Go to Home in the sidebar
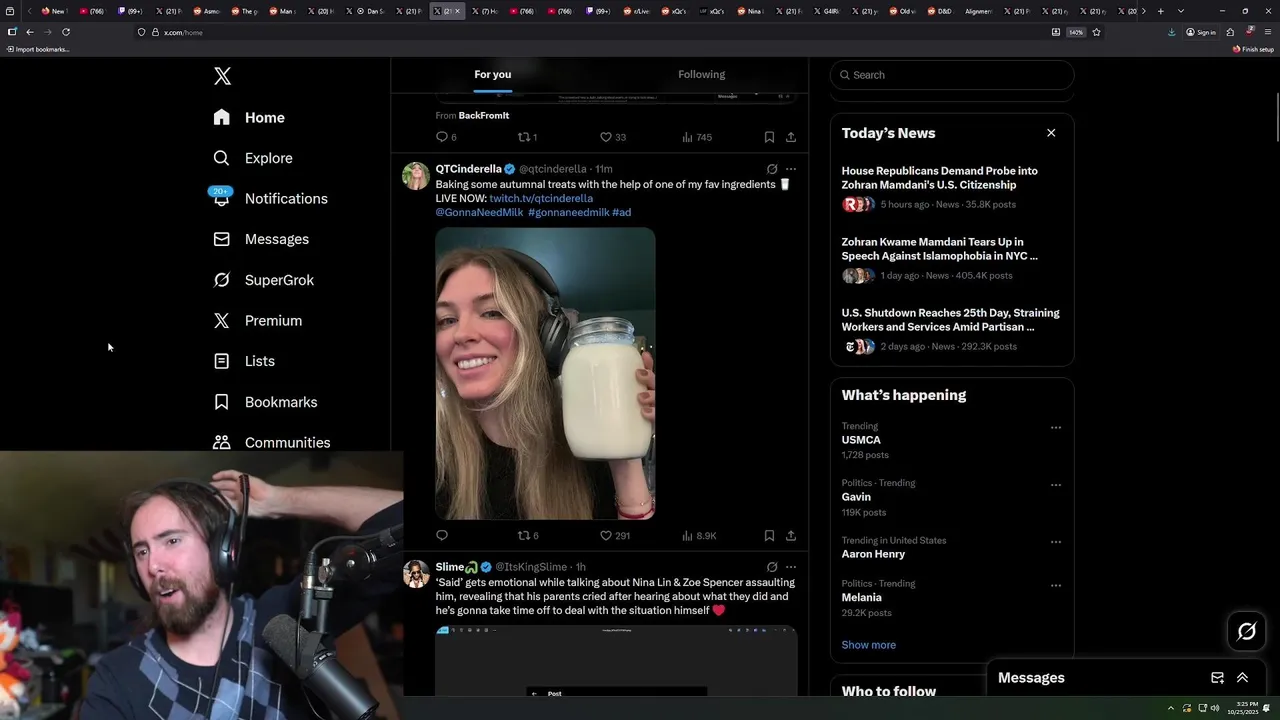Viewport: 1280px width, 720px height. 249,117
